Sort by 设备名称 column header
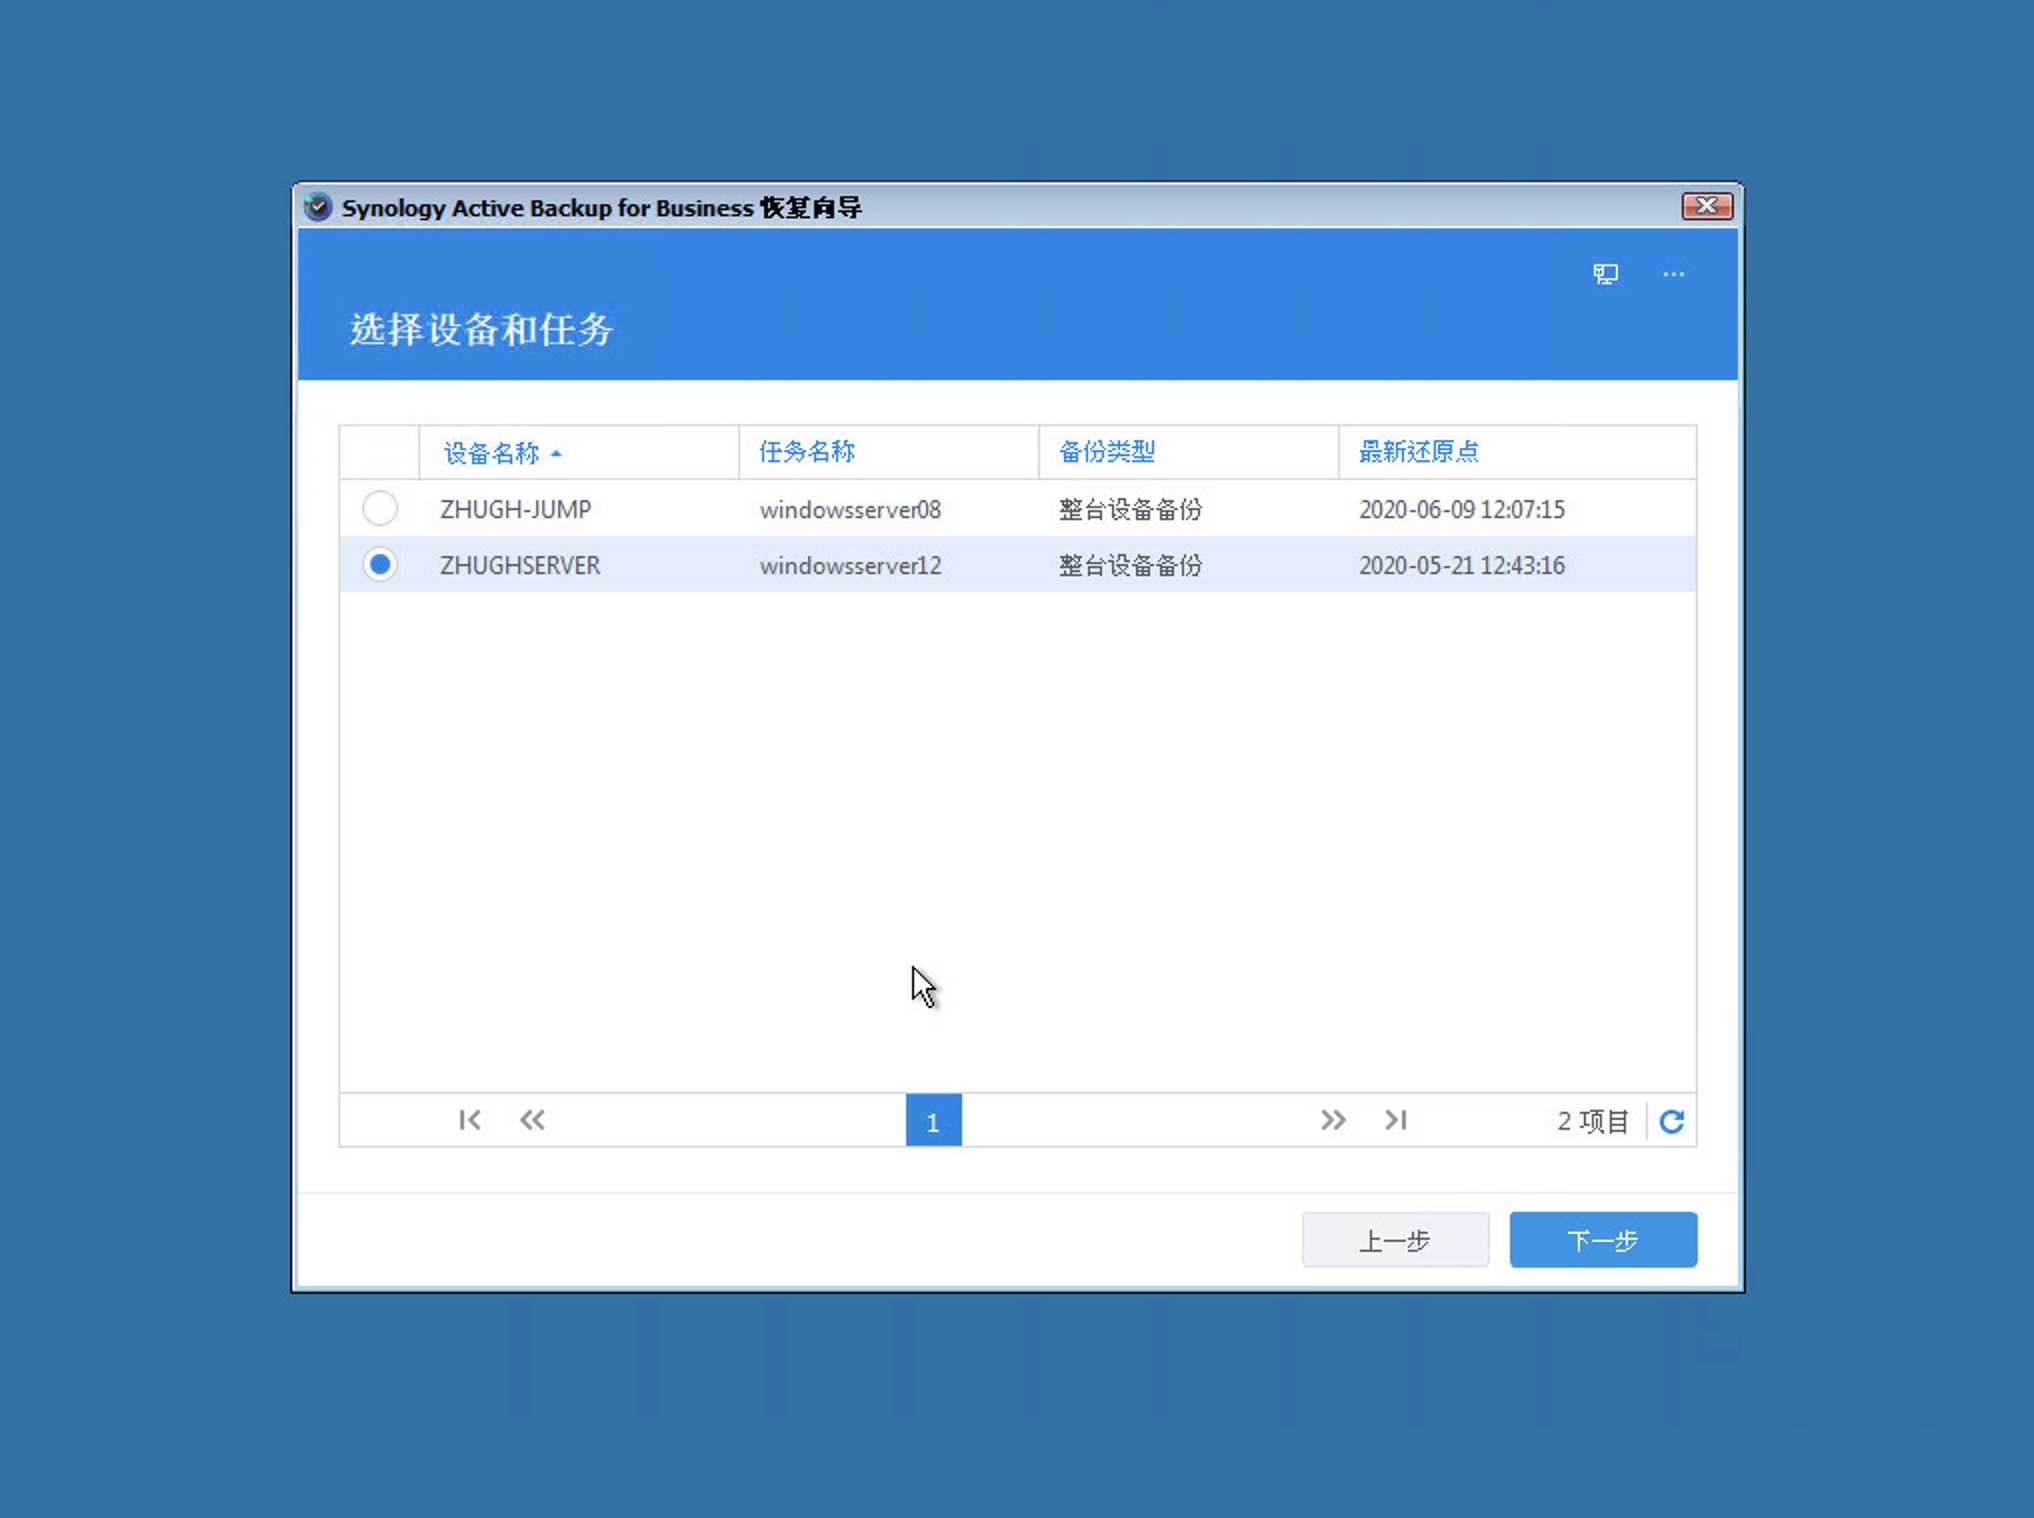 pos(578,452)
